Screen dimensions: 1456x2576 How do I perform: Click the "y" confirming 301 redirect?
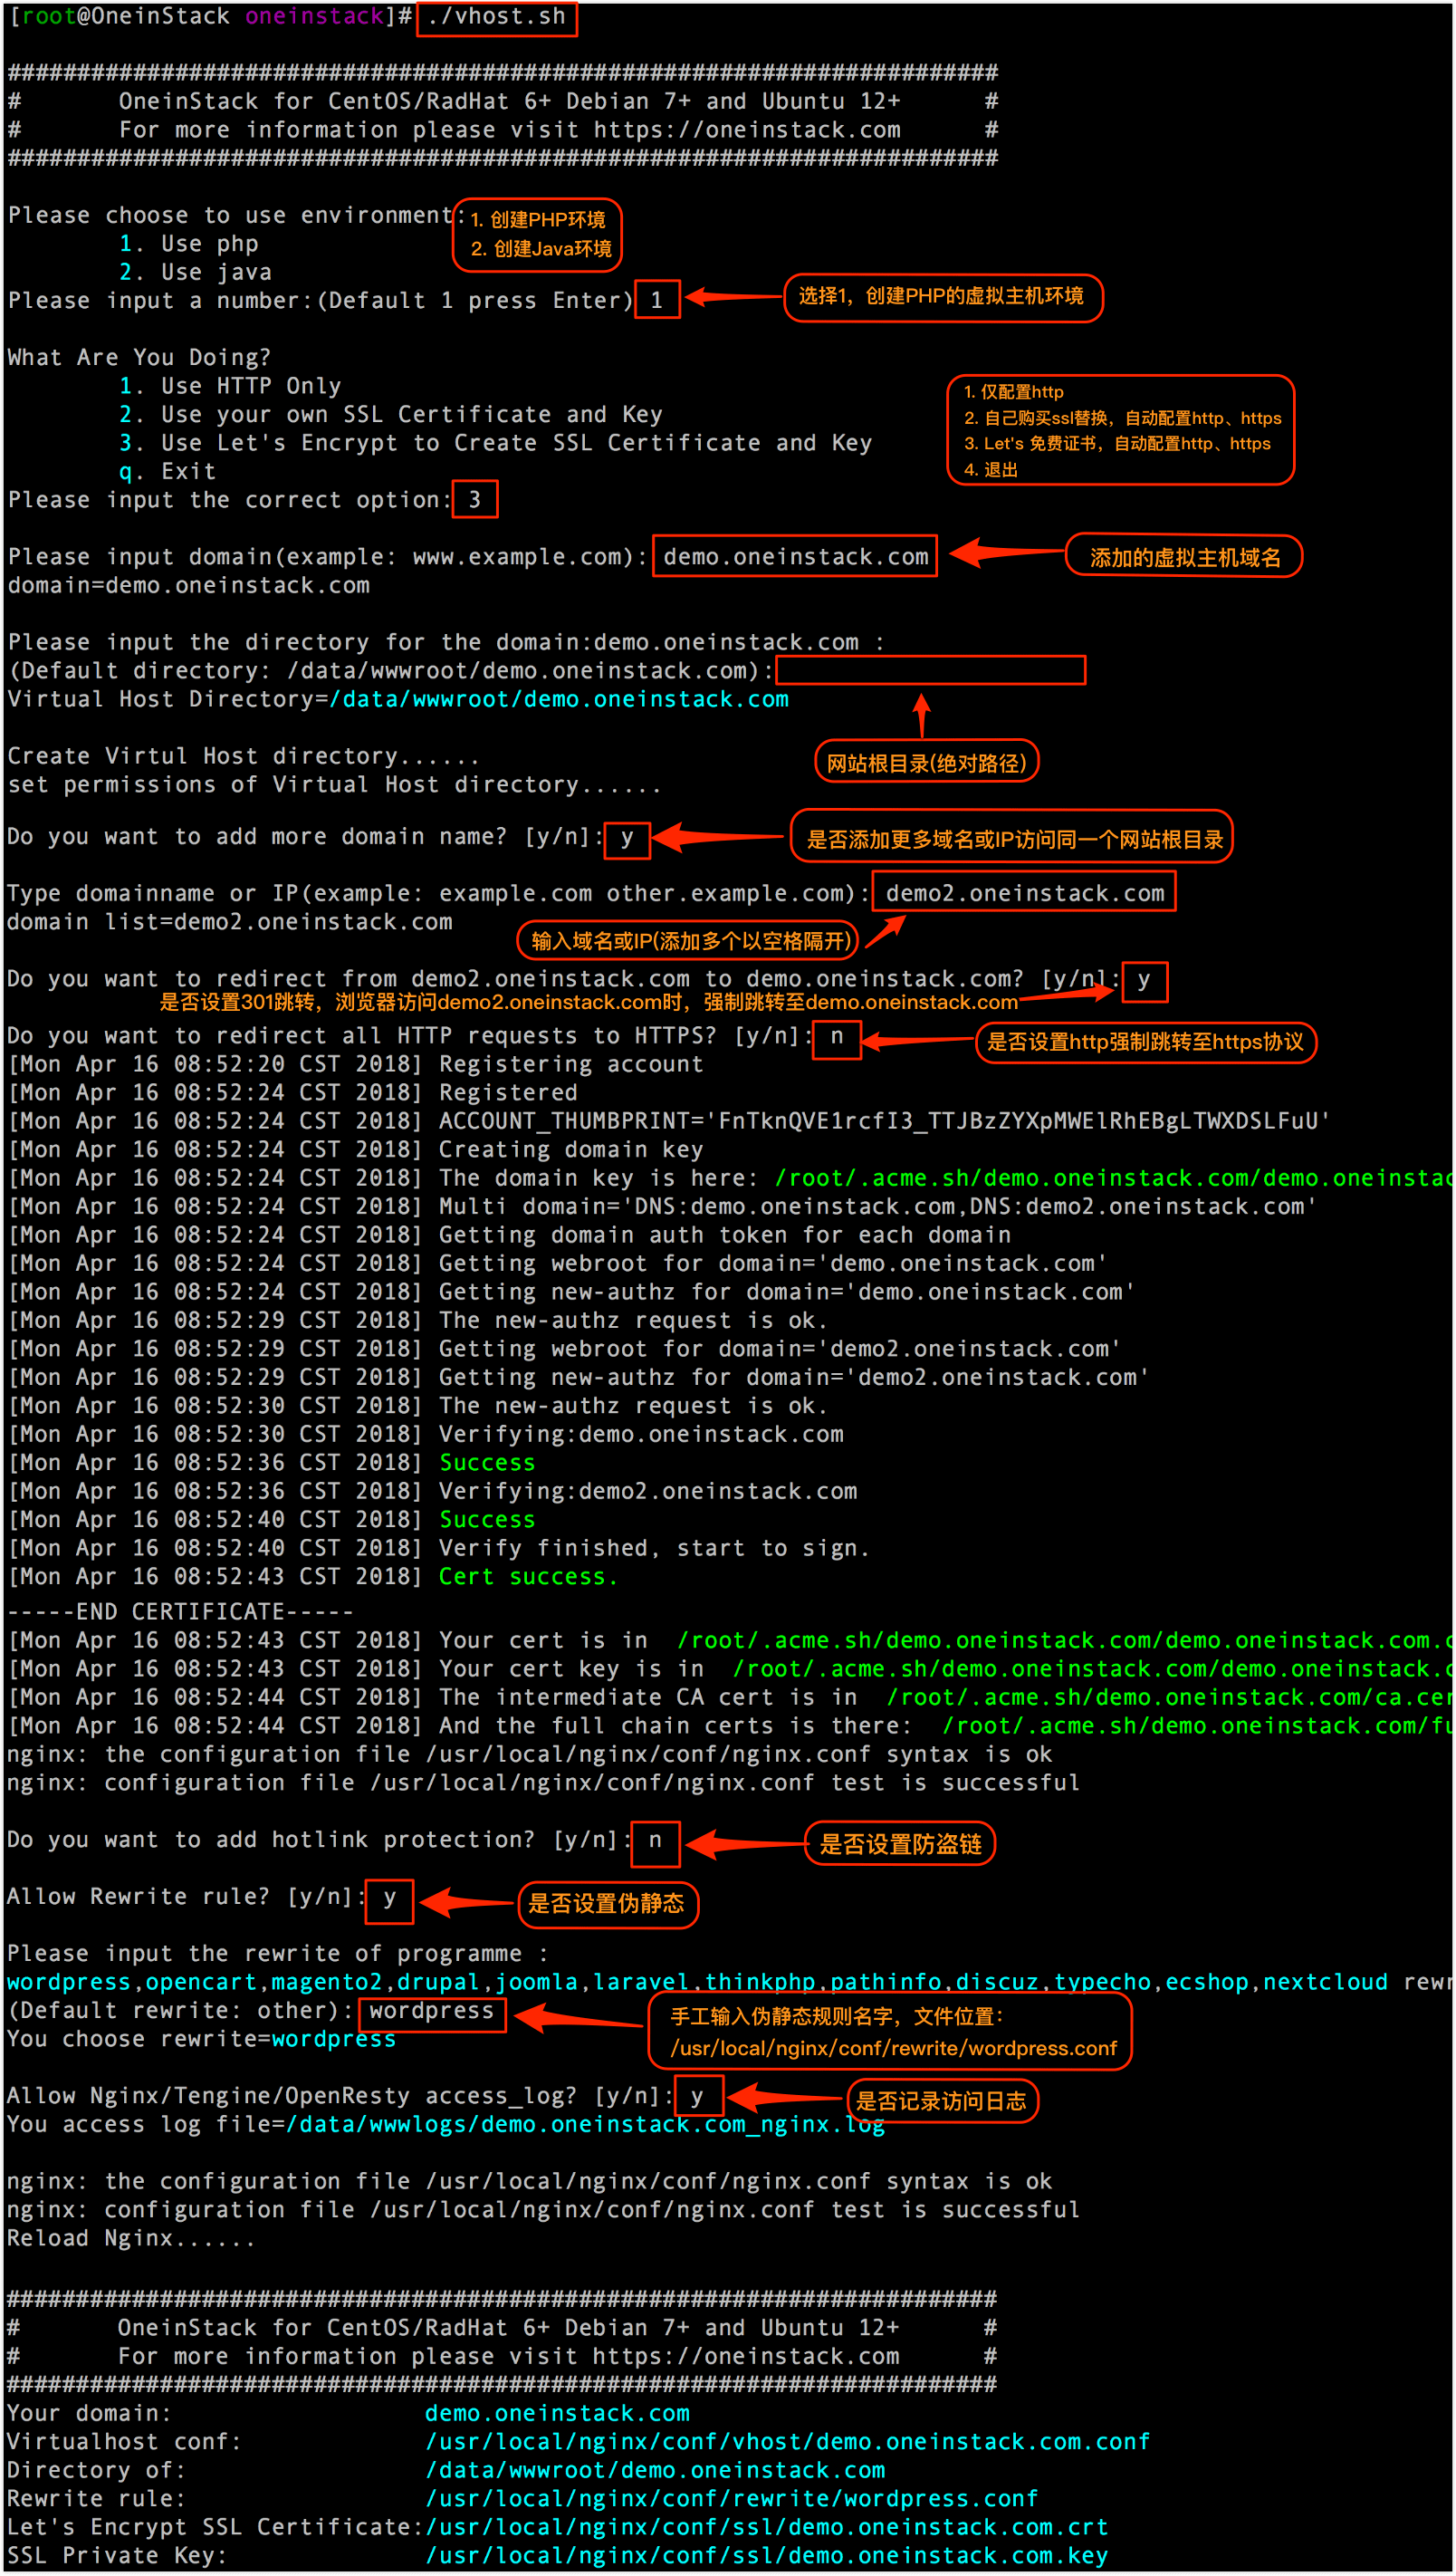[x=1144, y=980]
